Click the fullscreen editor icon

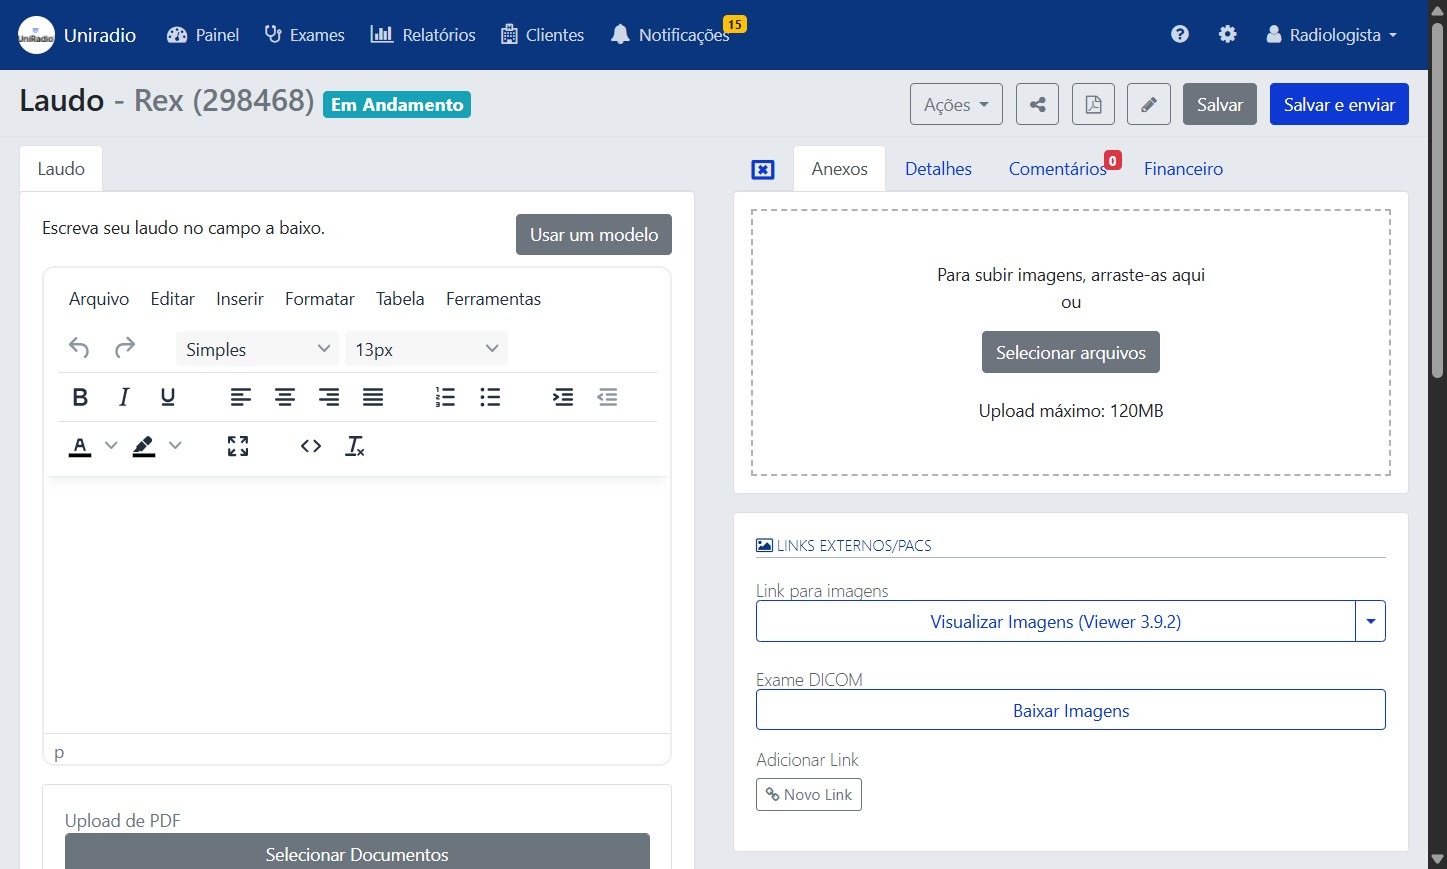point(238,446)
